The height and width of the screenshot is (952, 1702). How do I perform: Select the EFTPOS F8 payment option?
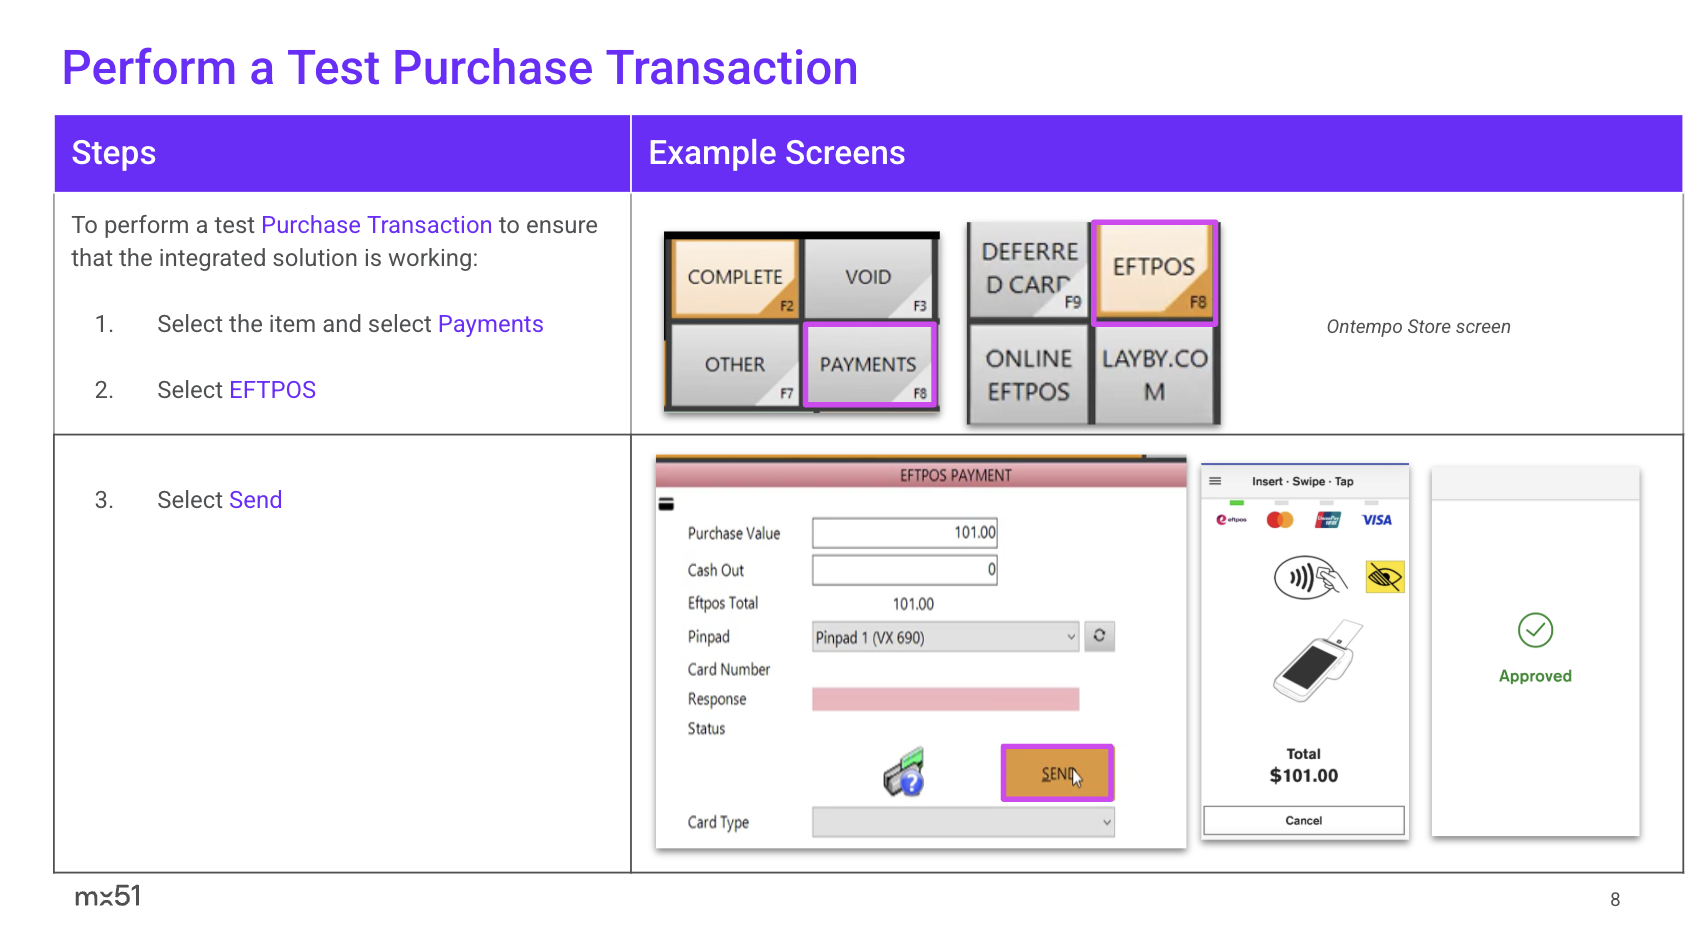(1154, 272)
